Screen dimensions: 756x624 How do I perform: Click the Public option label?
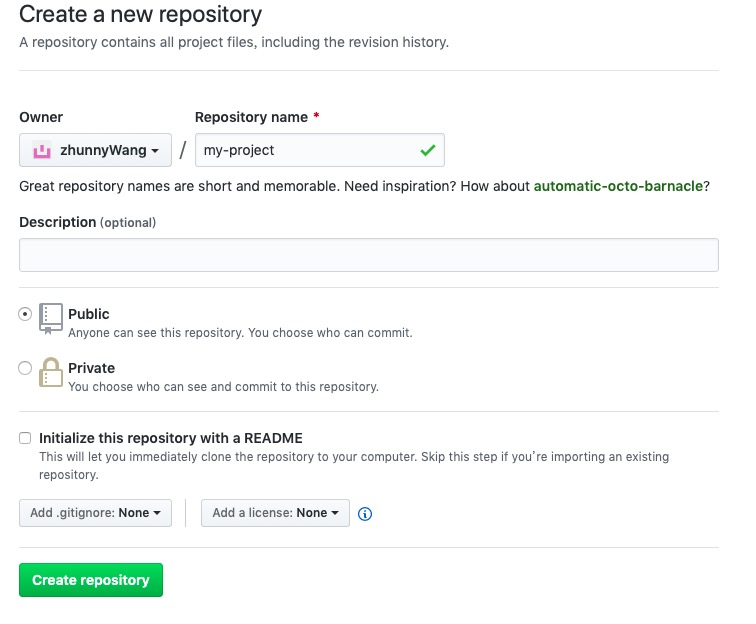[89, 314]
